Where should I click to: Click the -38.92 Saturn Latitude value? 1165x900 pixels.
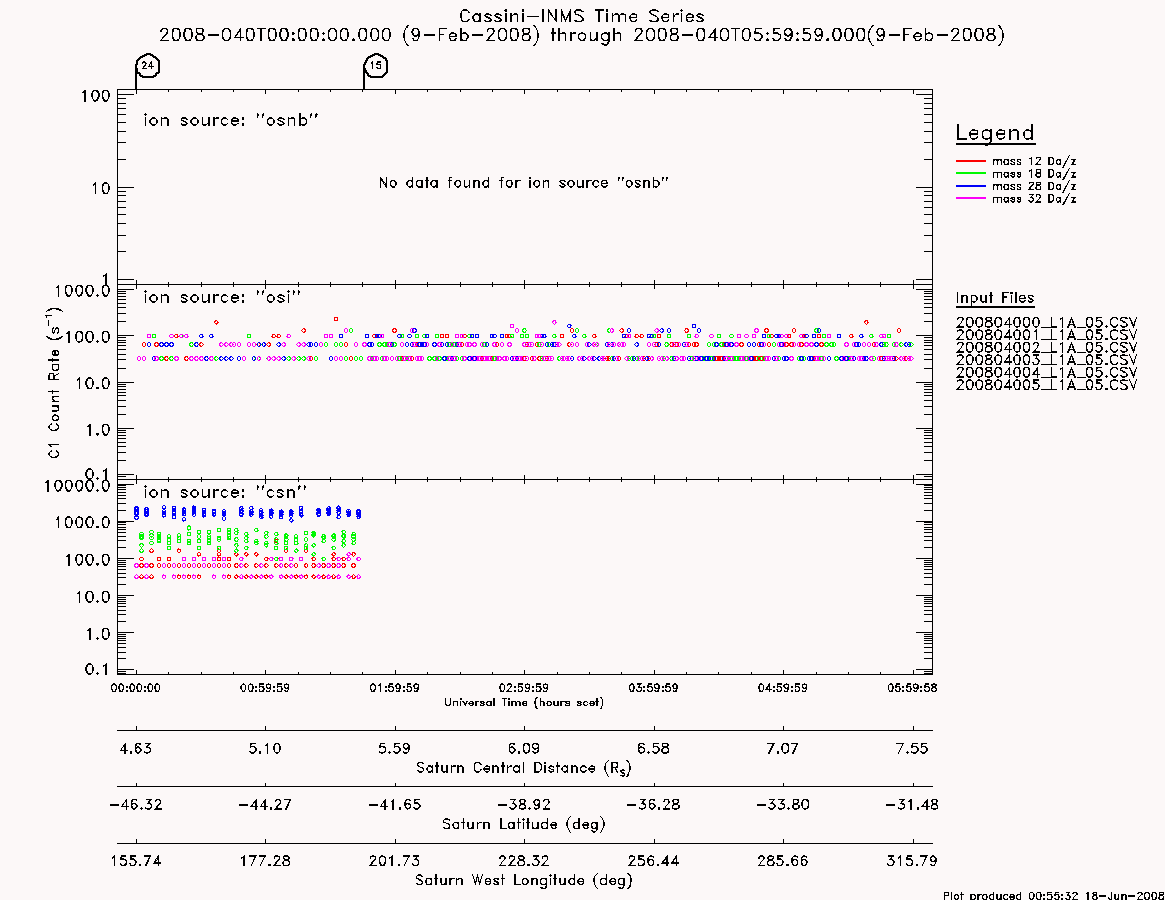tap(524, 805)
